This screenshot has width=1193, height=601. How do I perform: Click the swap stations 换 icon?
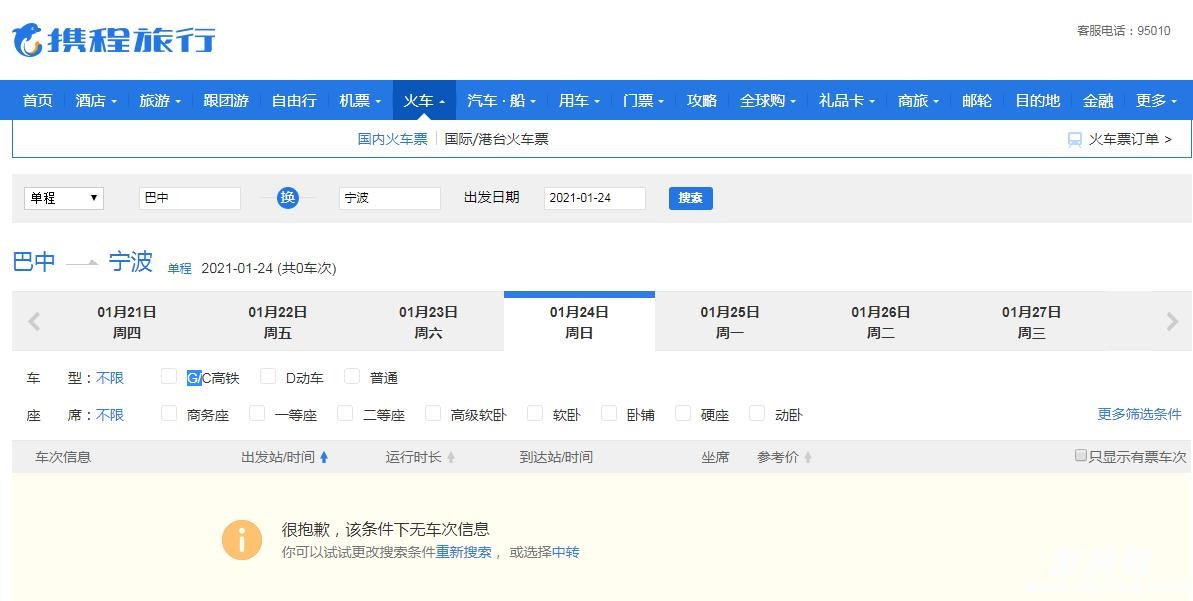click(x=288, y=198)
